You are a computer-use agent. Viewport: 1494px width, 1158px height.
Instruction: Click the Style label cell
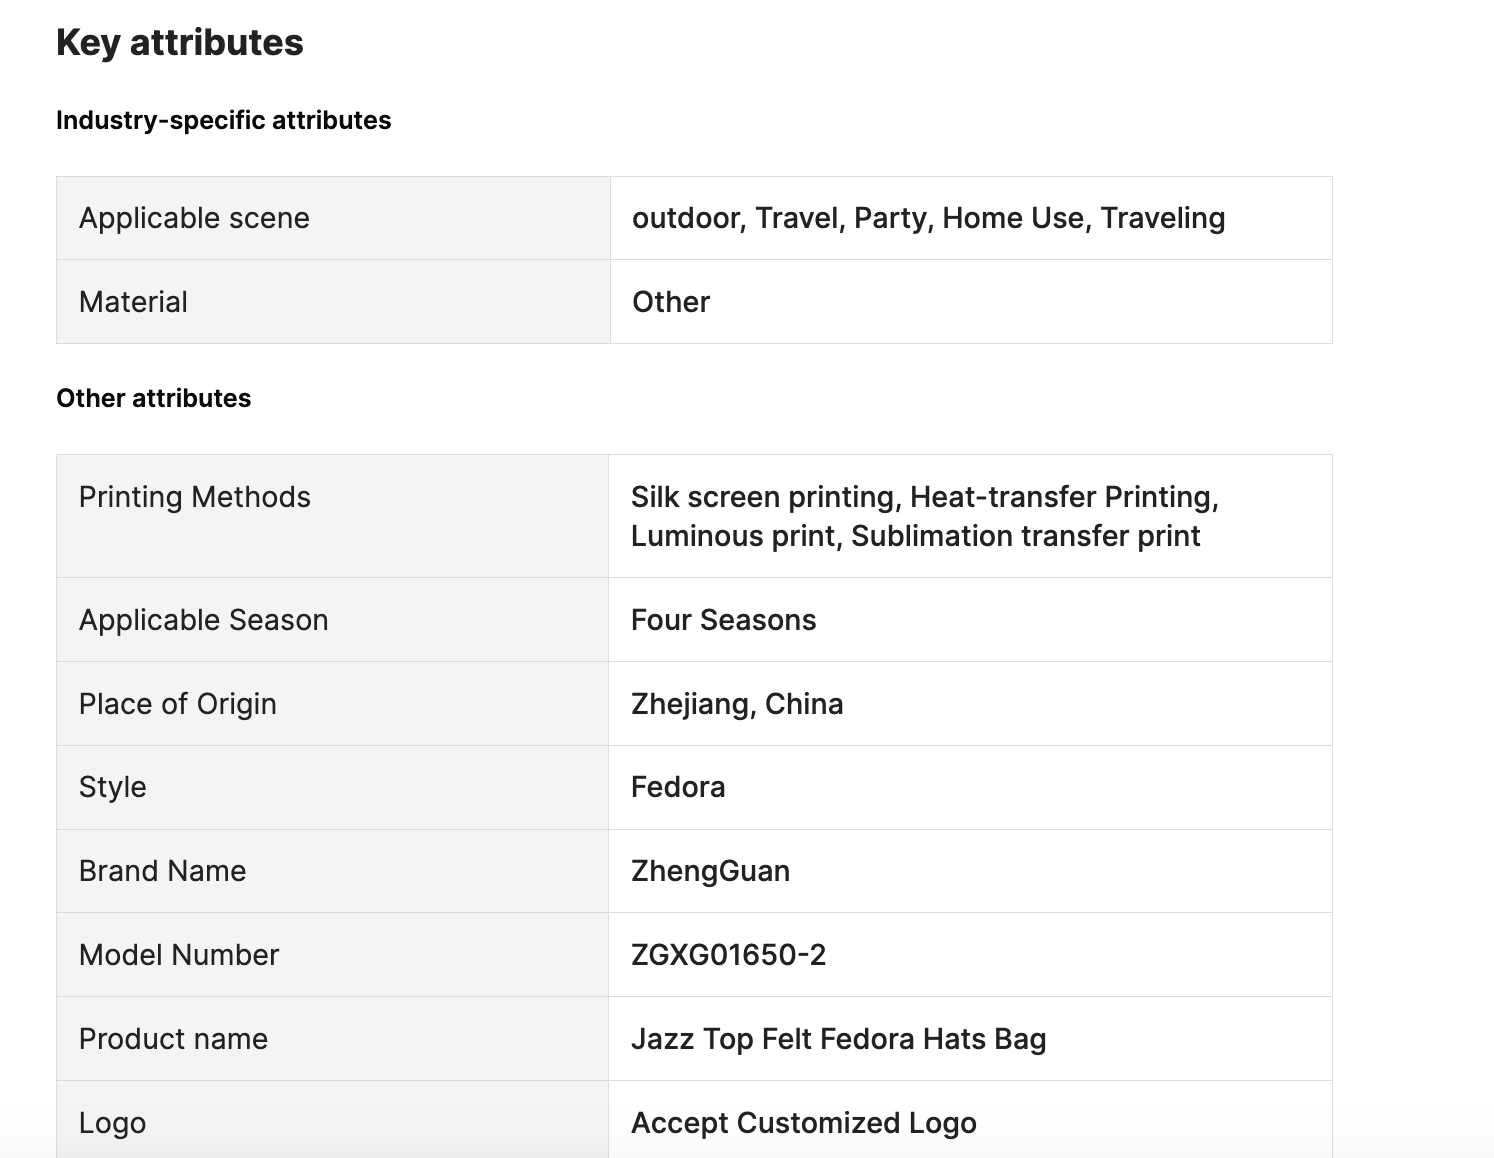pos(332,788)
